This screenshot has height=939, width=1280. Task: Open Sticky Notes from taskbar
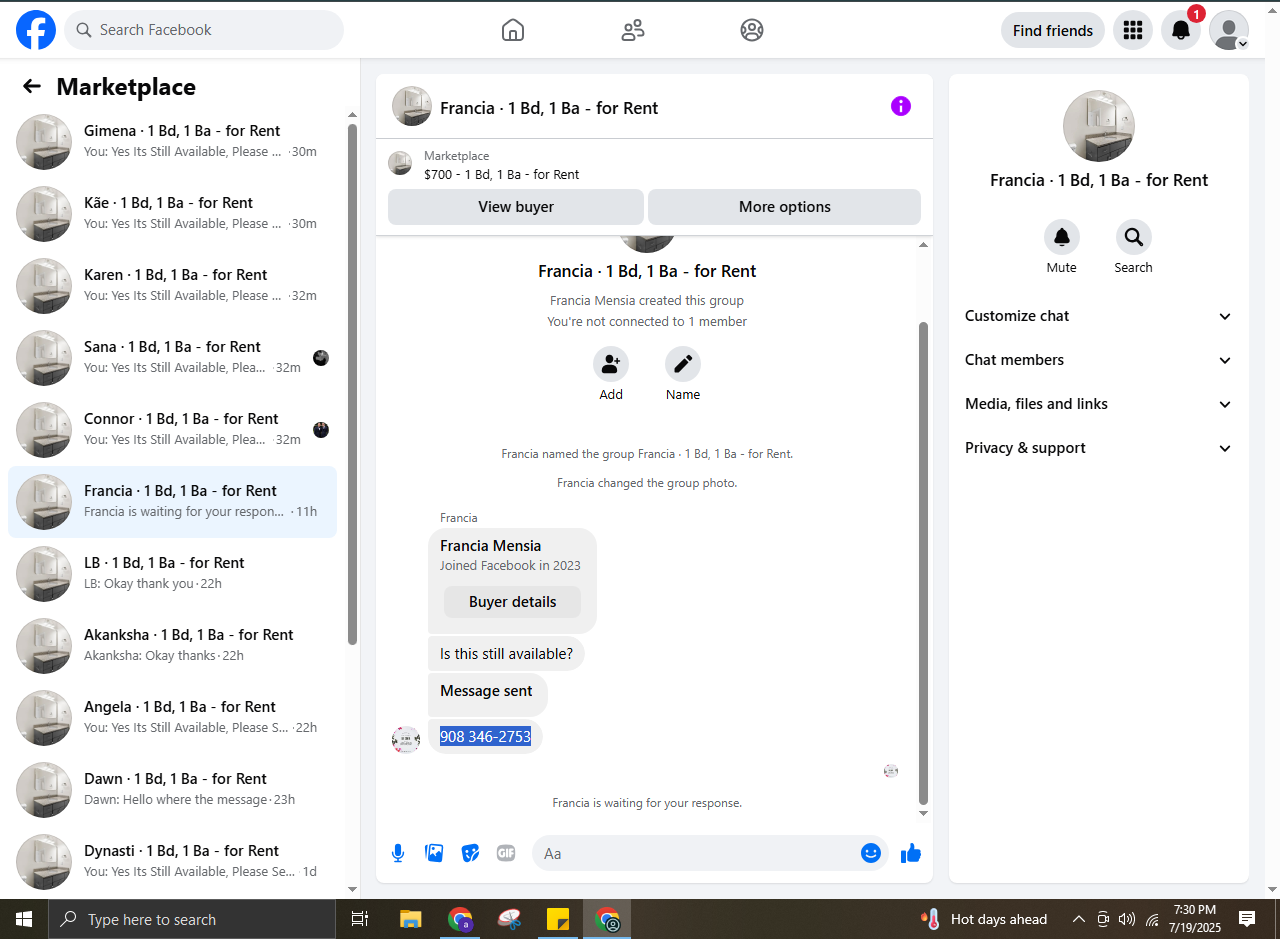point(558,919)
